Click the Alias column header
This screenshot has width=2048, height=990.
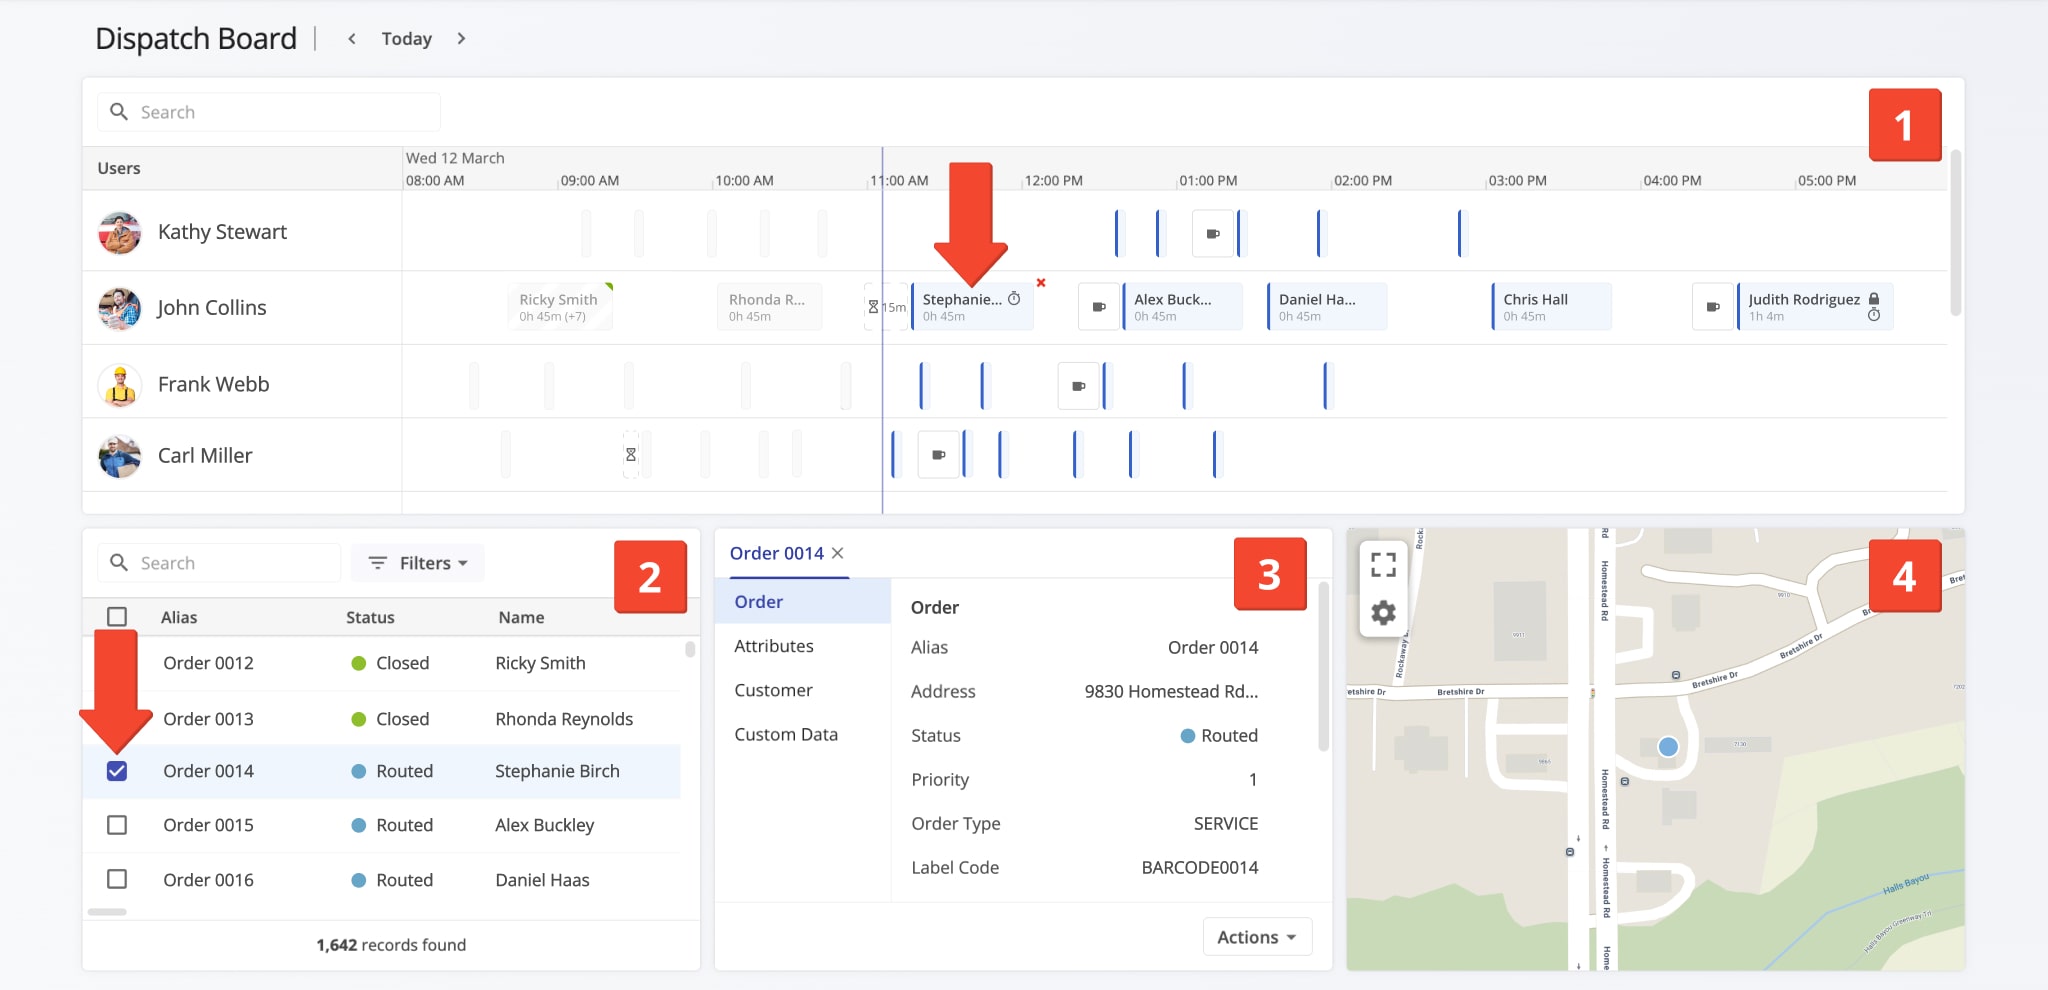pos(179,617)
